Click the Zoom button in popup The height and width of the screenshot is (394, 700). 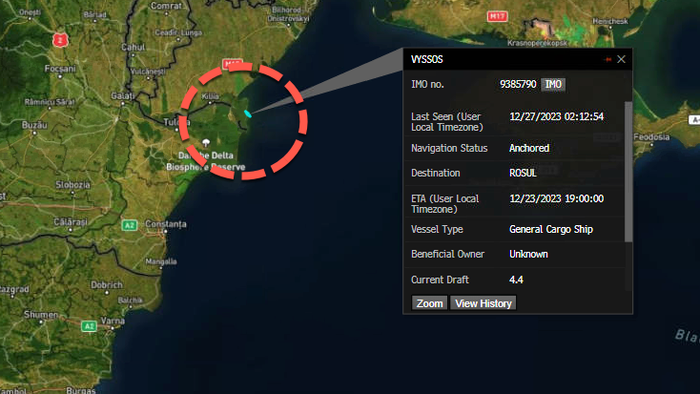(x=429, y=303)
